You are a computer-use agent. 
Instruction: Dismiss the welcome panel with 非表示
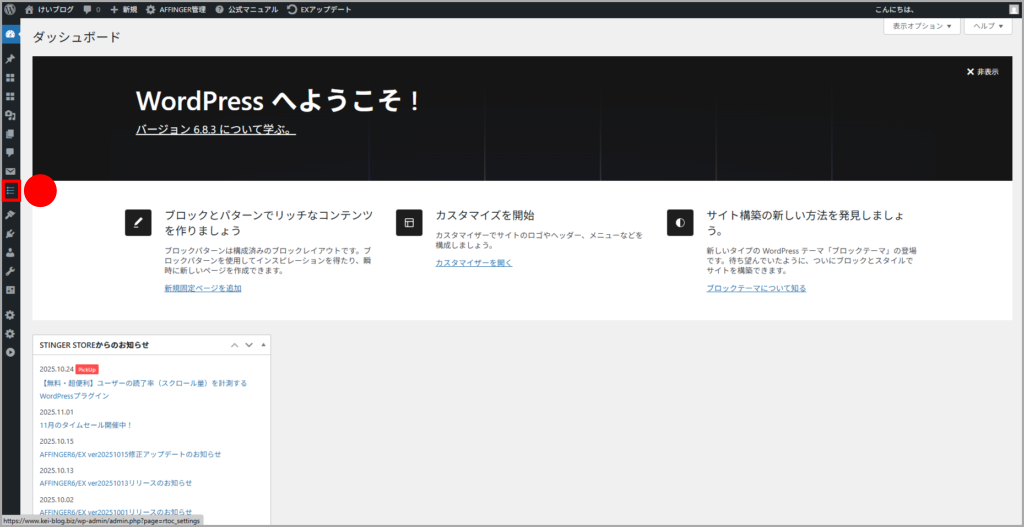(x=982, y=72)
